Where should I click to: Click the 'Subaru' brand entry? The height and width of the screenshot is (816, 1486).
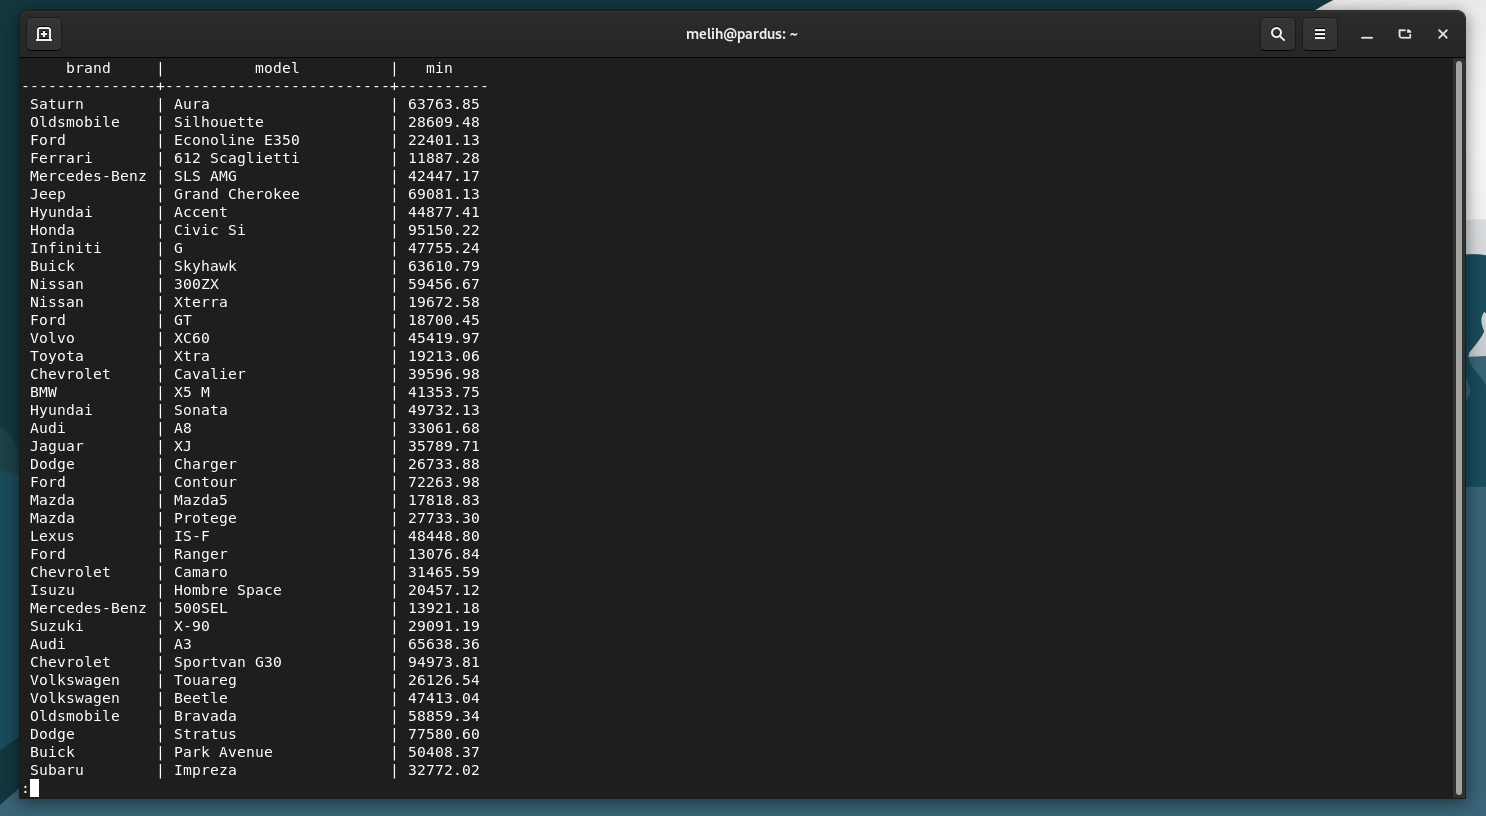pyautogui.click(x=57, y=770)
